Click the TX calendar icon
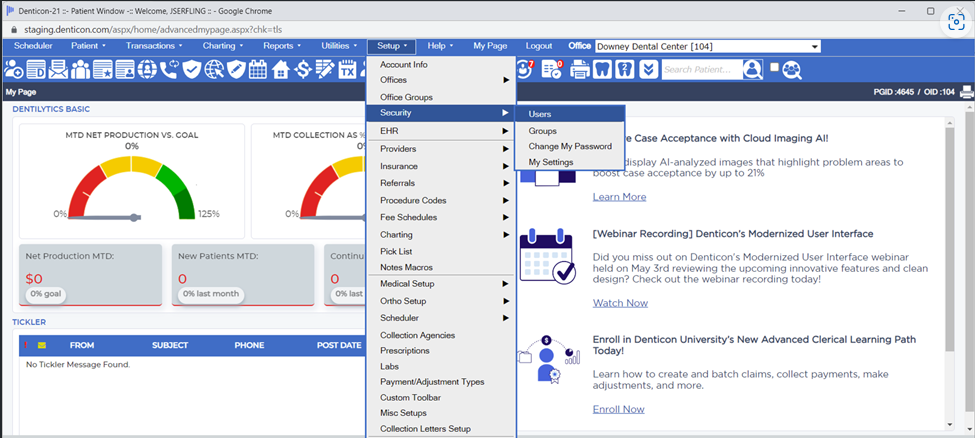975x438 pixels. [347, 69]
